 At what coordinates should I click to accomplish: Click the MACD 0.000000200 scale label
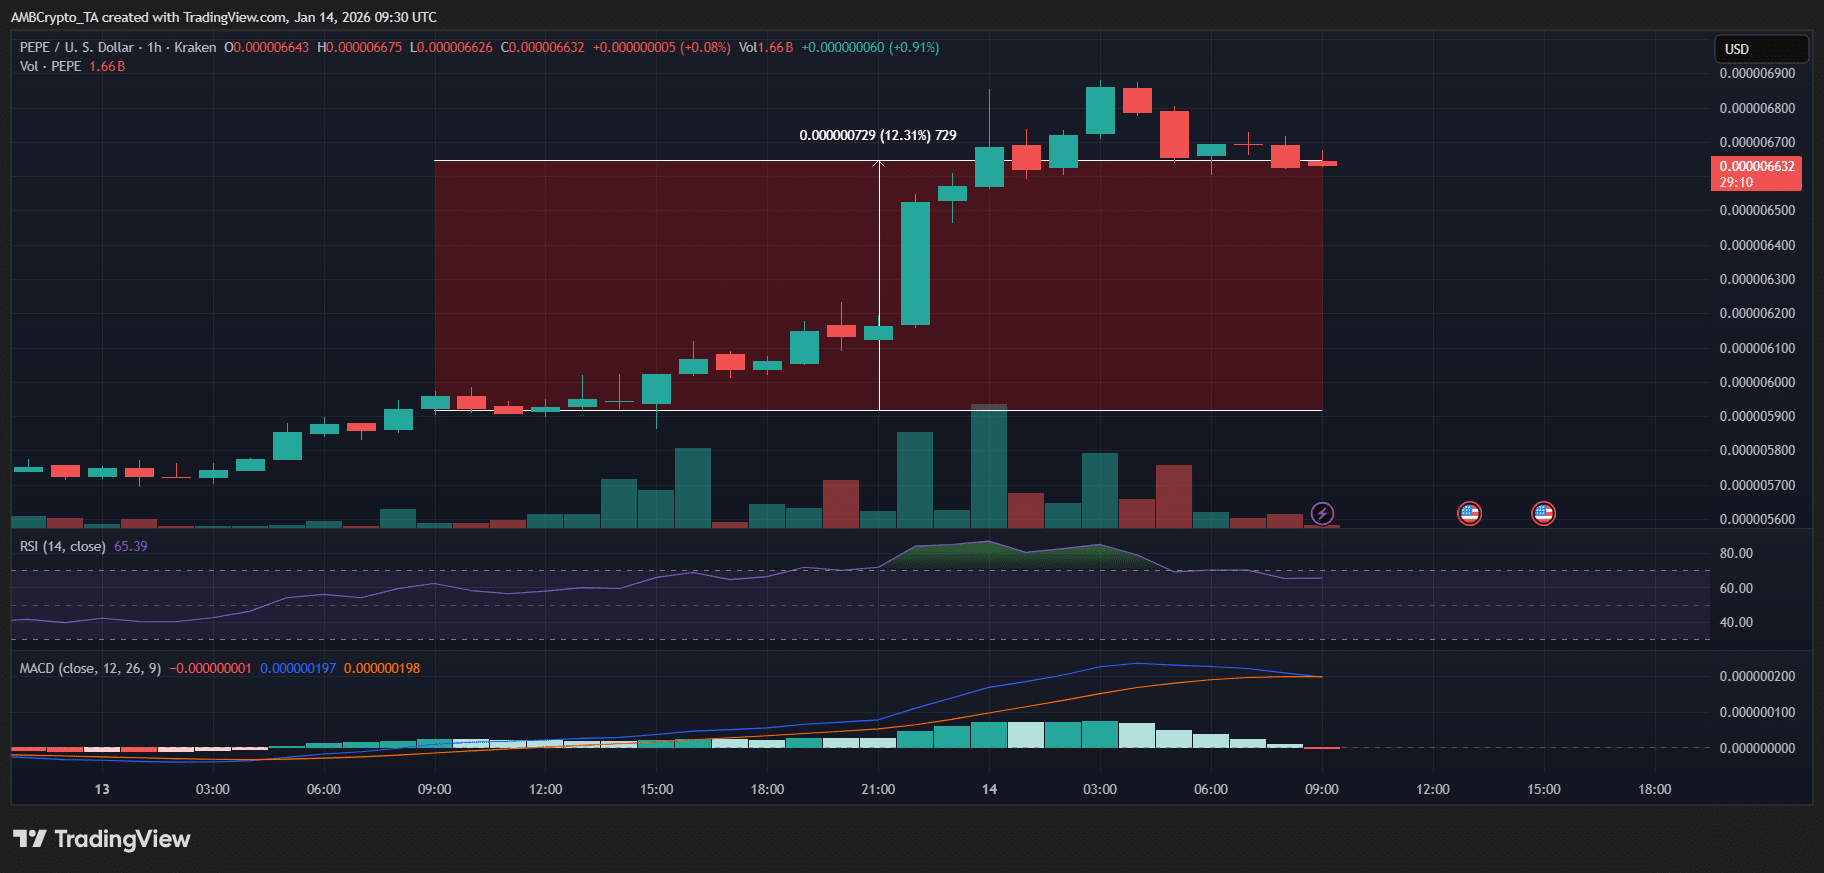[1756, 677]
